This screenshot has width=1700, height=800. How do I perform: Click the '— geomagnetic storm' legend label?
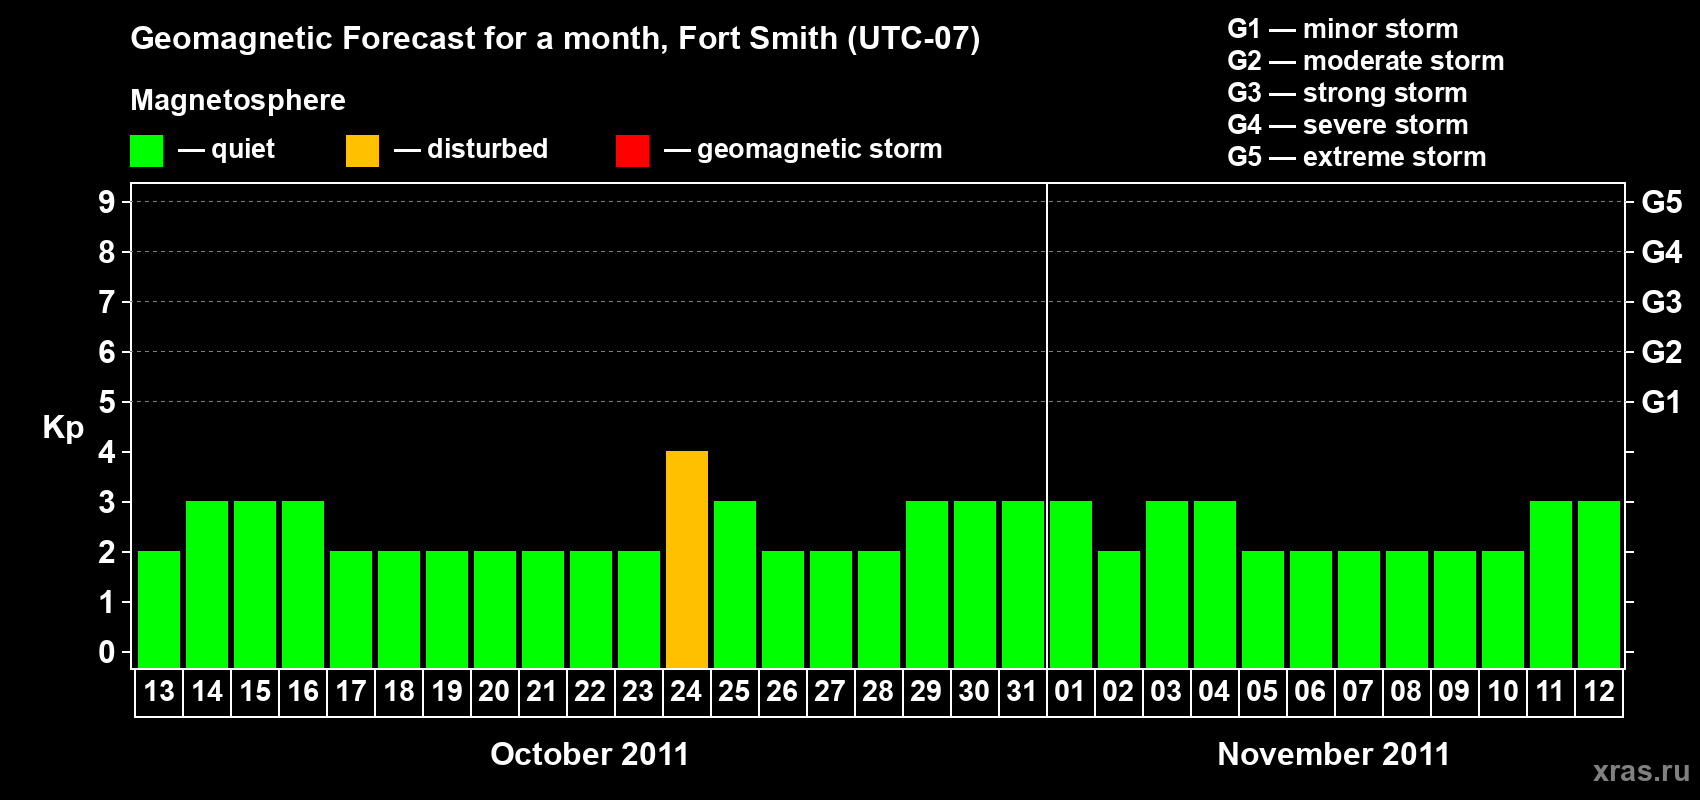click(x=803, y=150)
